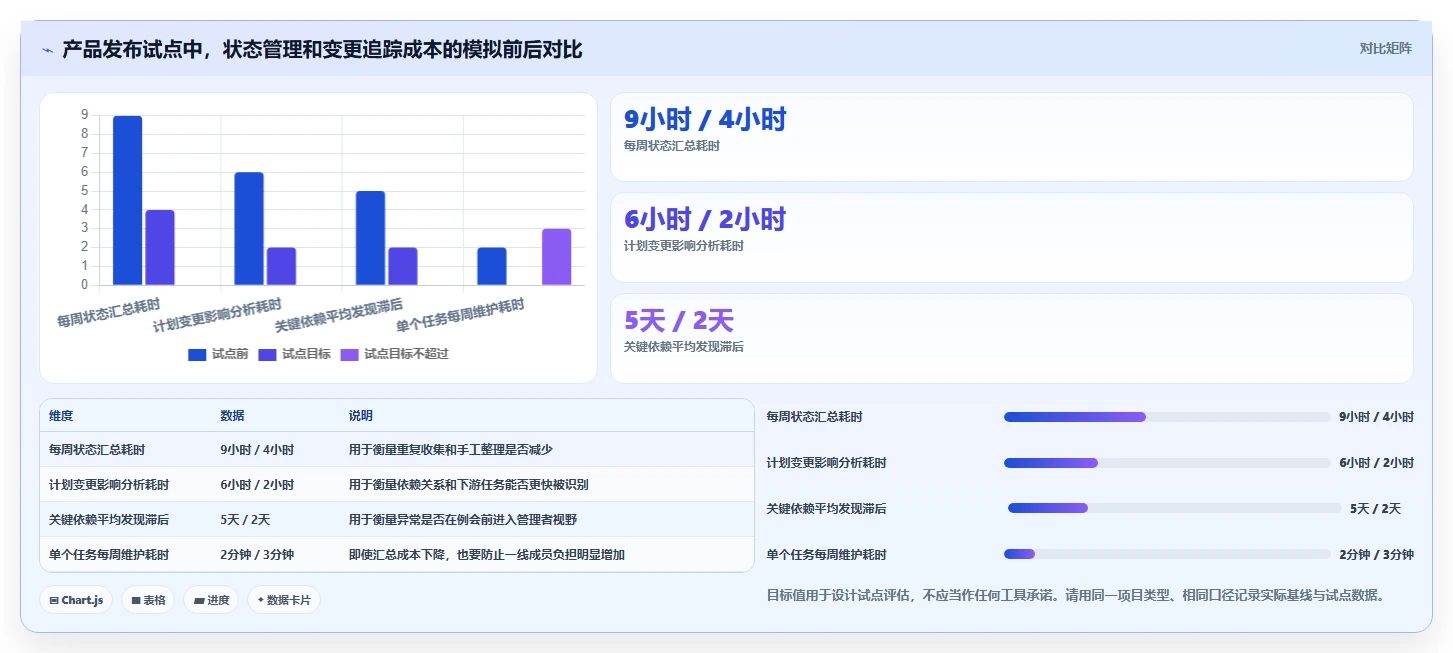Click the sparkle icon in 数据卡片 chip

261,600
